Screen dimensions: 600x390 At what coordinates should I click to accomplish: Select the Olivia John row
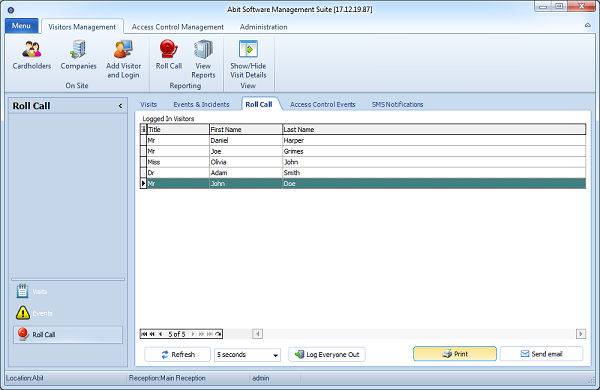(363, 162)
